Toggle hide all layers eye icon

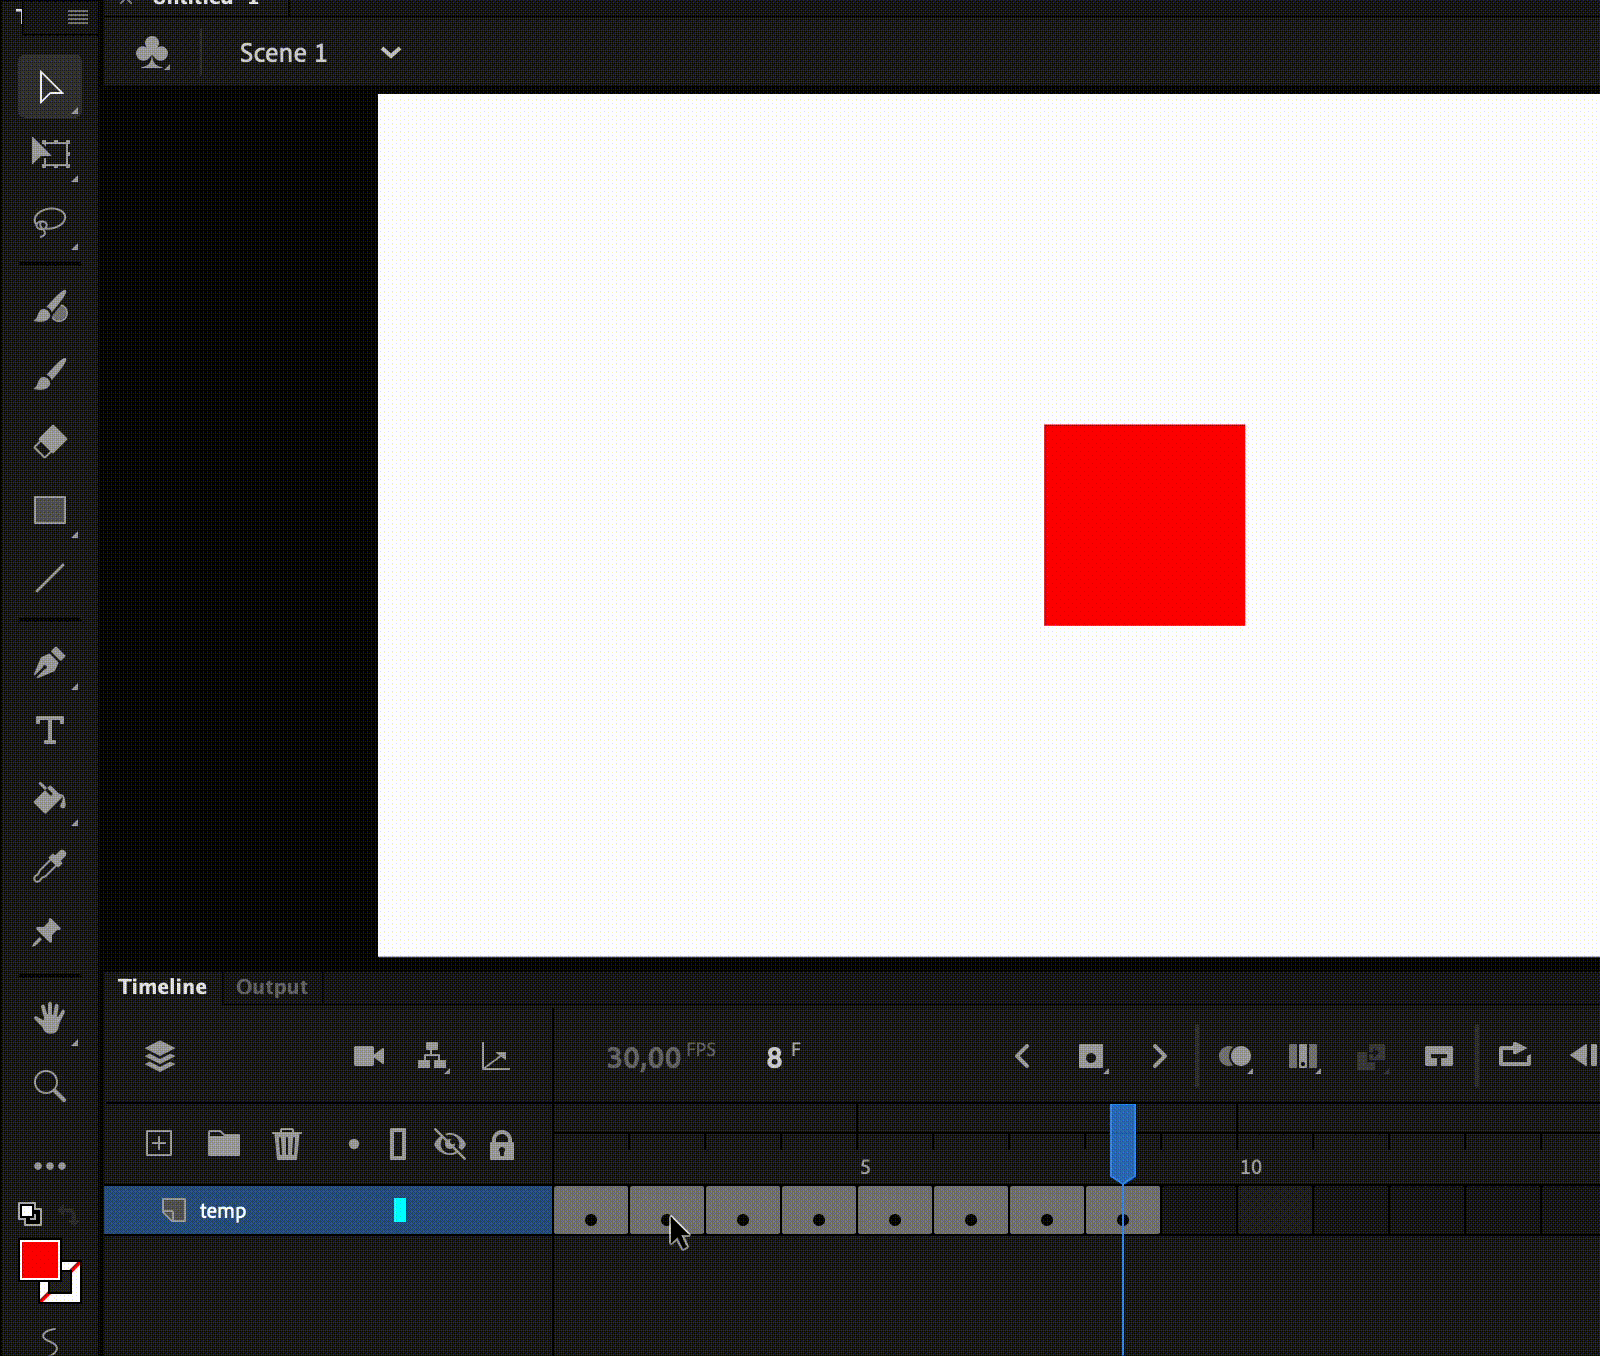tap(450, 1144)
